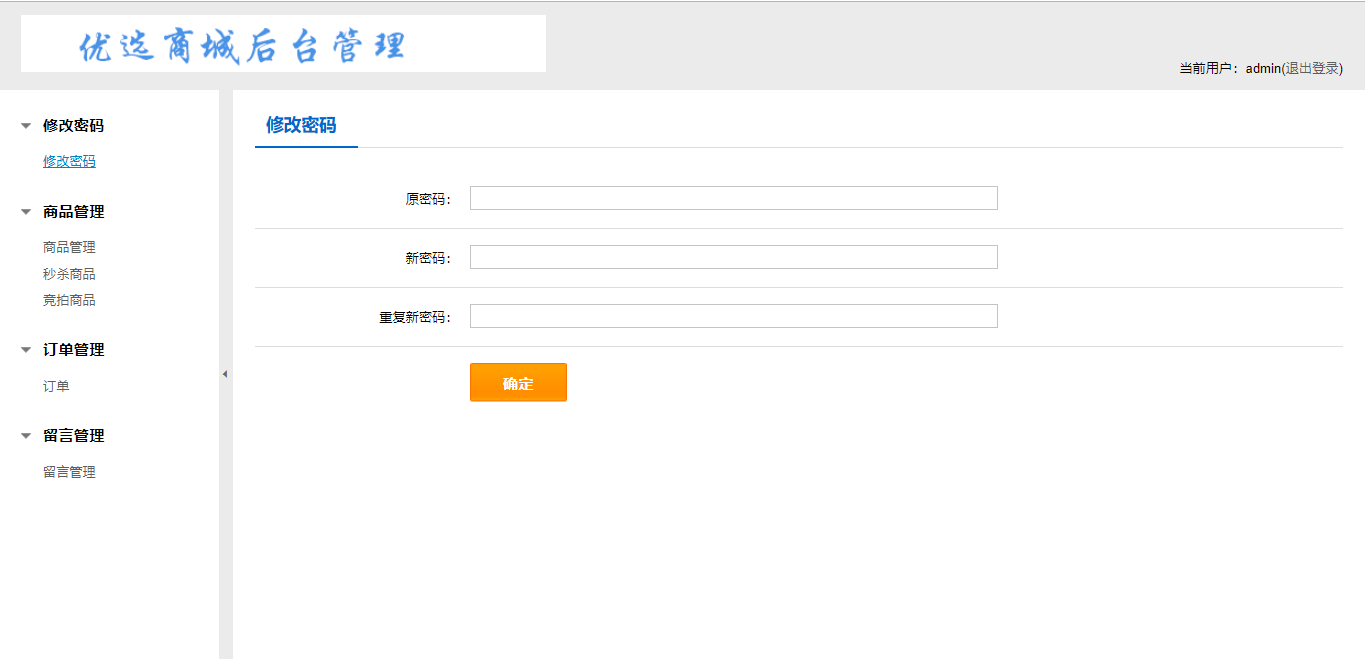Click the 优选商城后台管理 logo banner
This screenshot has width=1365, height=659.
283,44
